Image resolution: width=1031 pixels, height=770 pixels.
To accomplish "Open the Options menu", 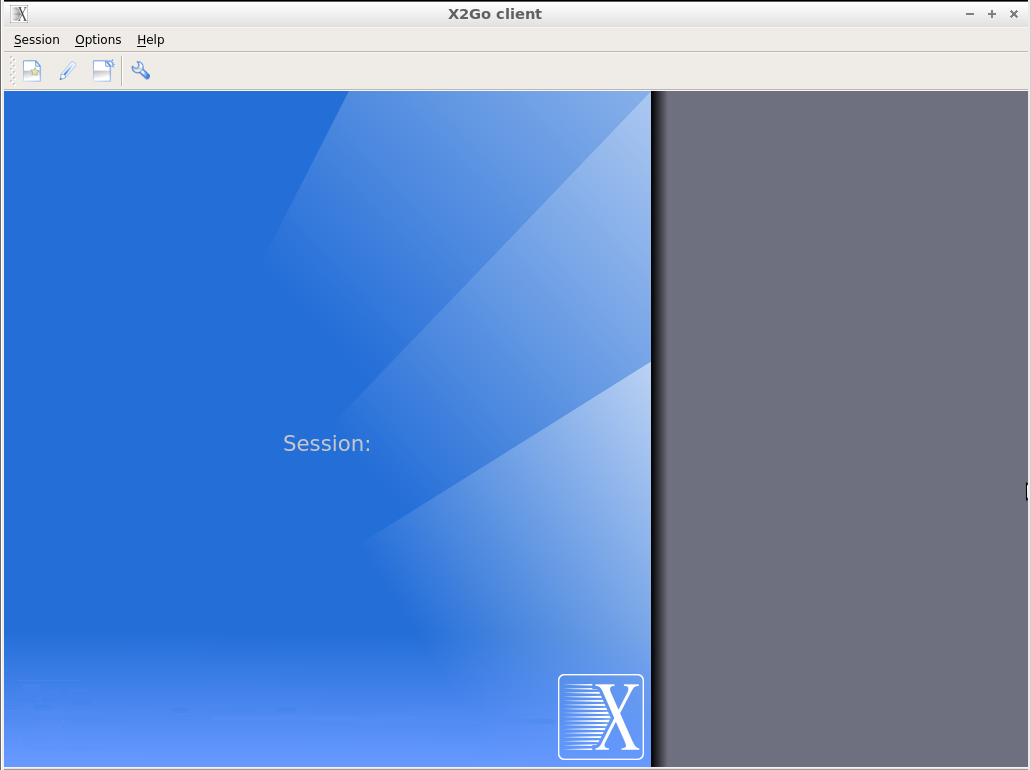I will point(98,40).
